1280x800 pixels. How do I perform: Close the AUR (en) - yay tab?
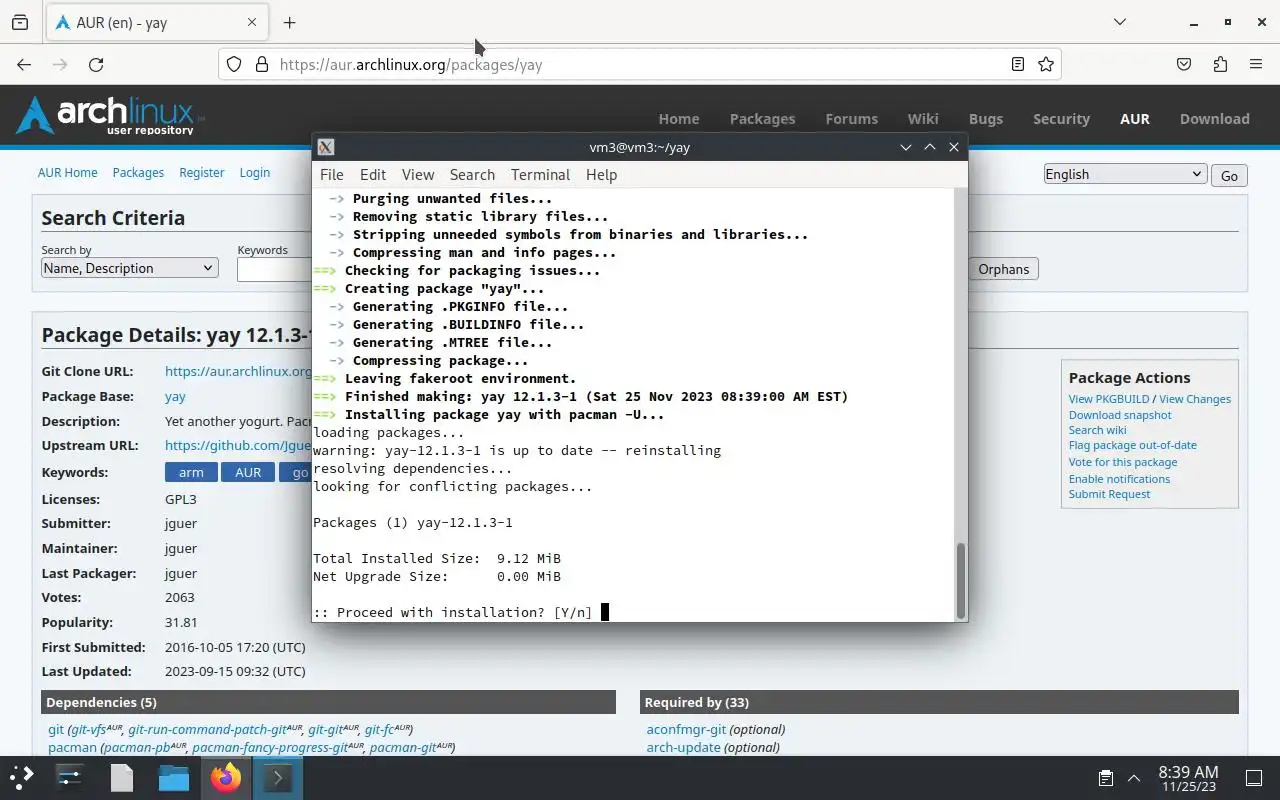(252, 22)
